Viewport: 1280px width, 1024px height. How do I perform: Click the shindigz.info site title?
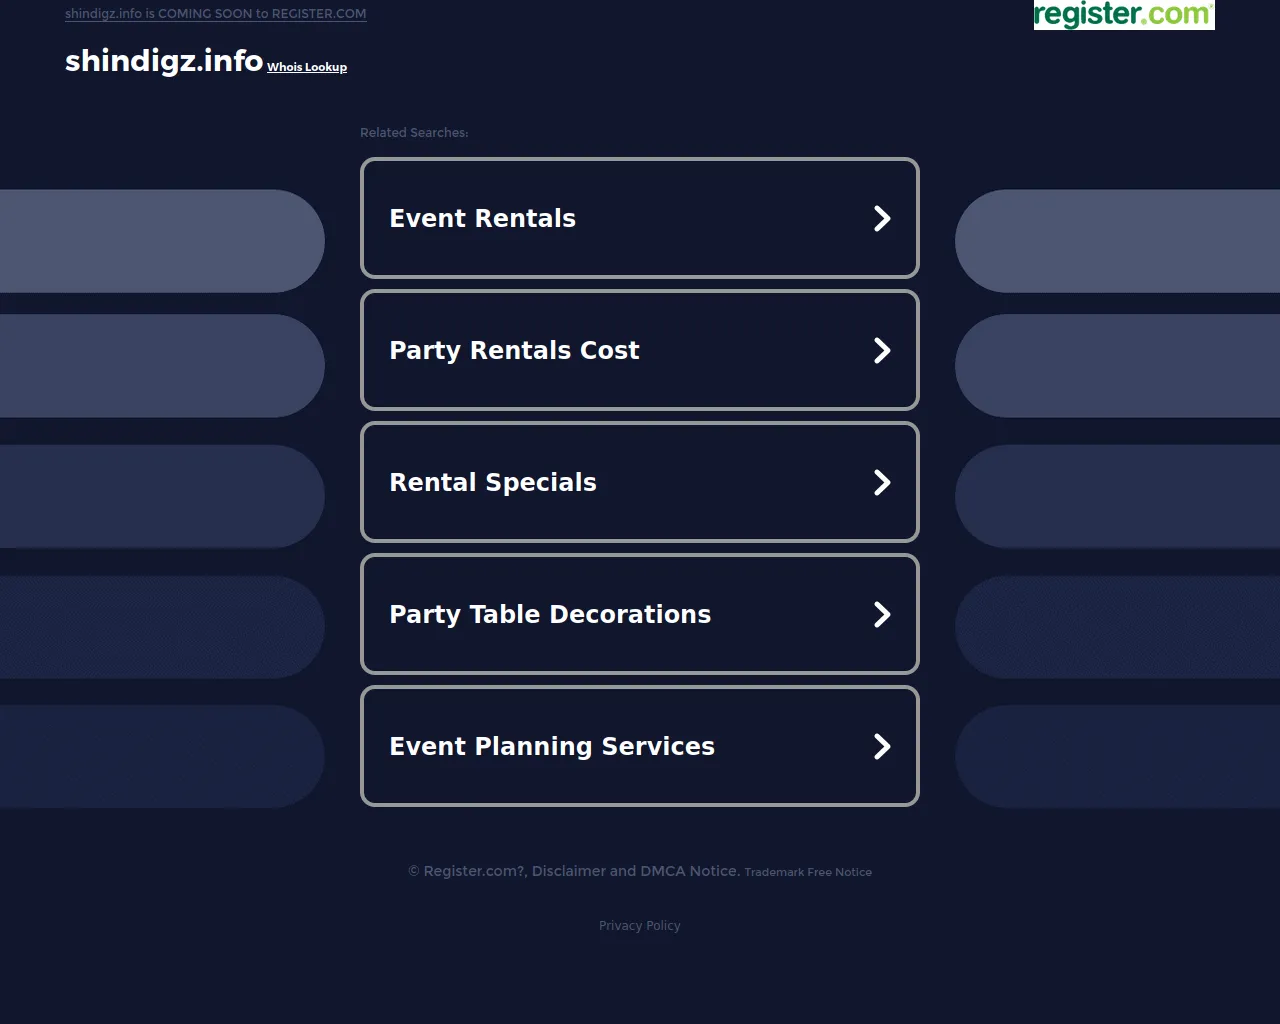tap(164, 61)
